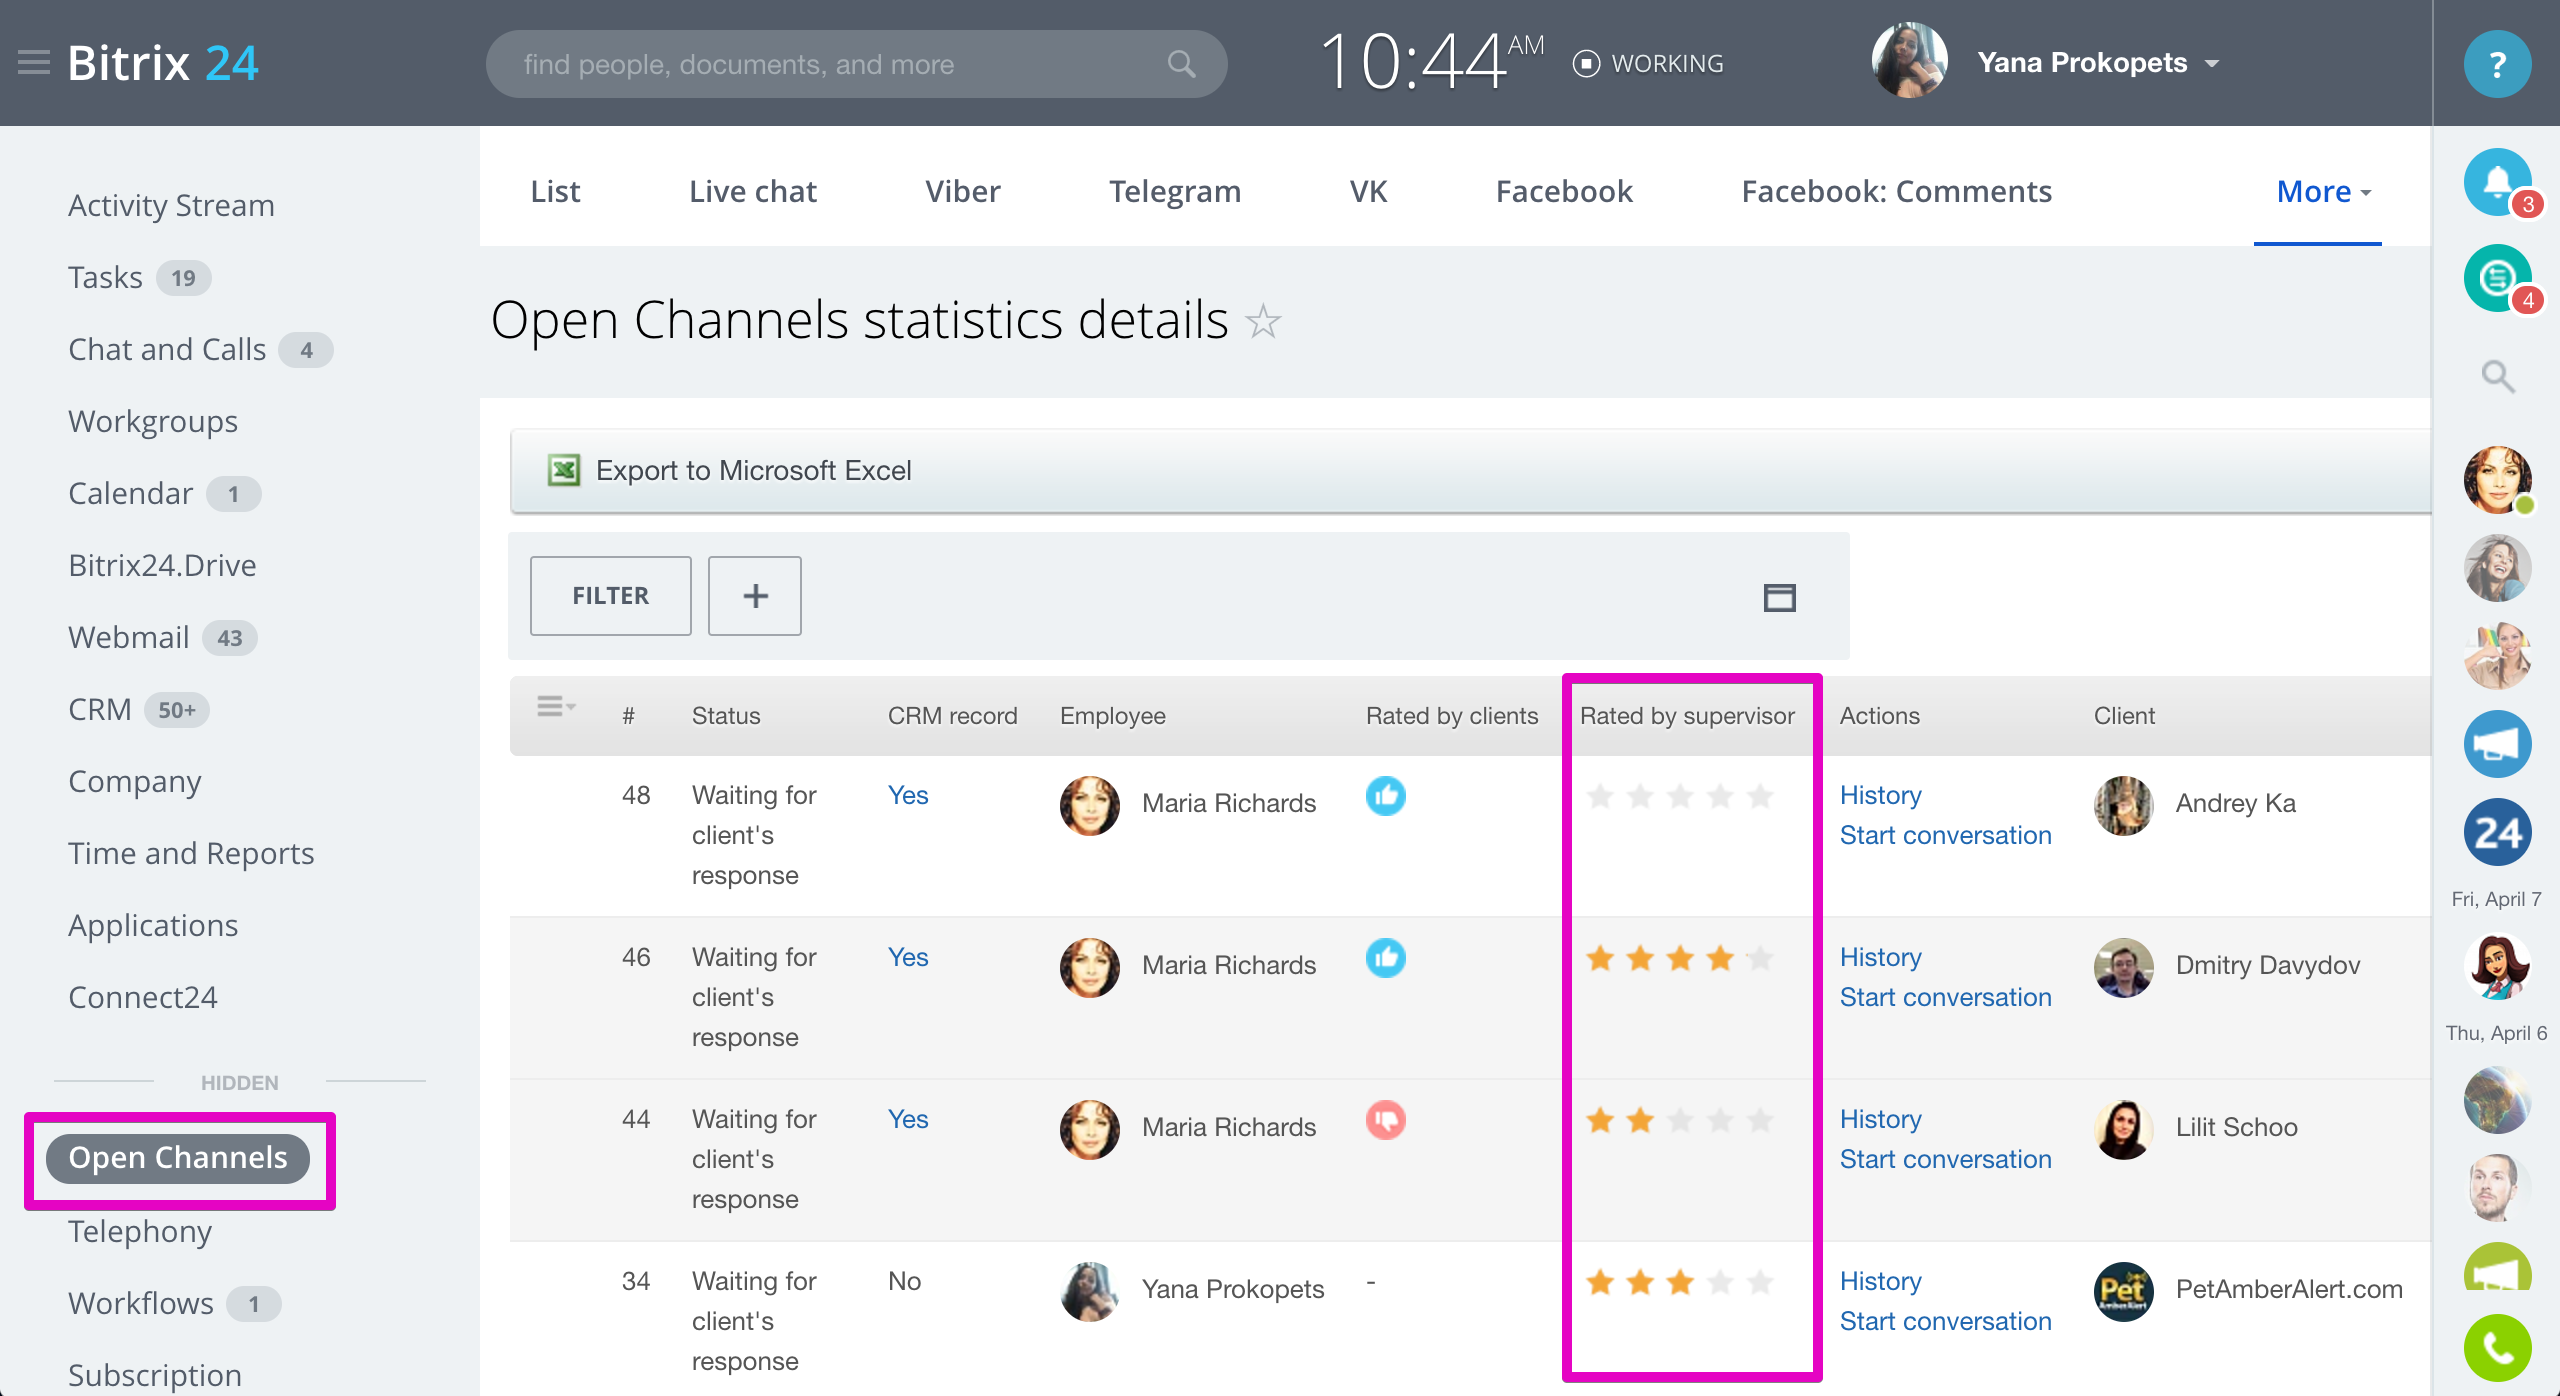The width and height of the screenshot is (2560, 1396).
Task: Open the grid settings menu icon
Action: tap(556, 707)
